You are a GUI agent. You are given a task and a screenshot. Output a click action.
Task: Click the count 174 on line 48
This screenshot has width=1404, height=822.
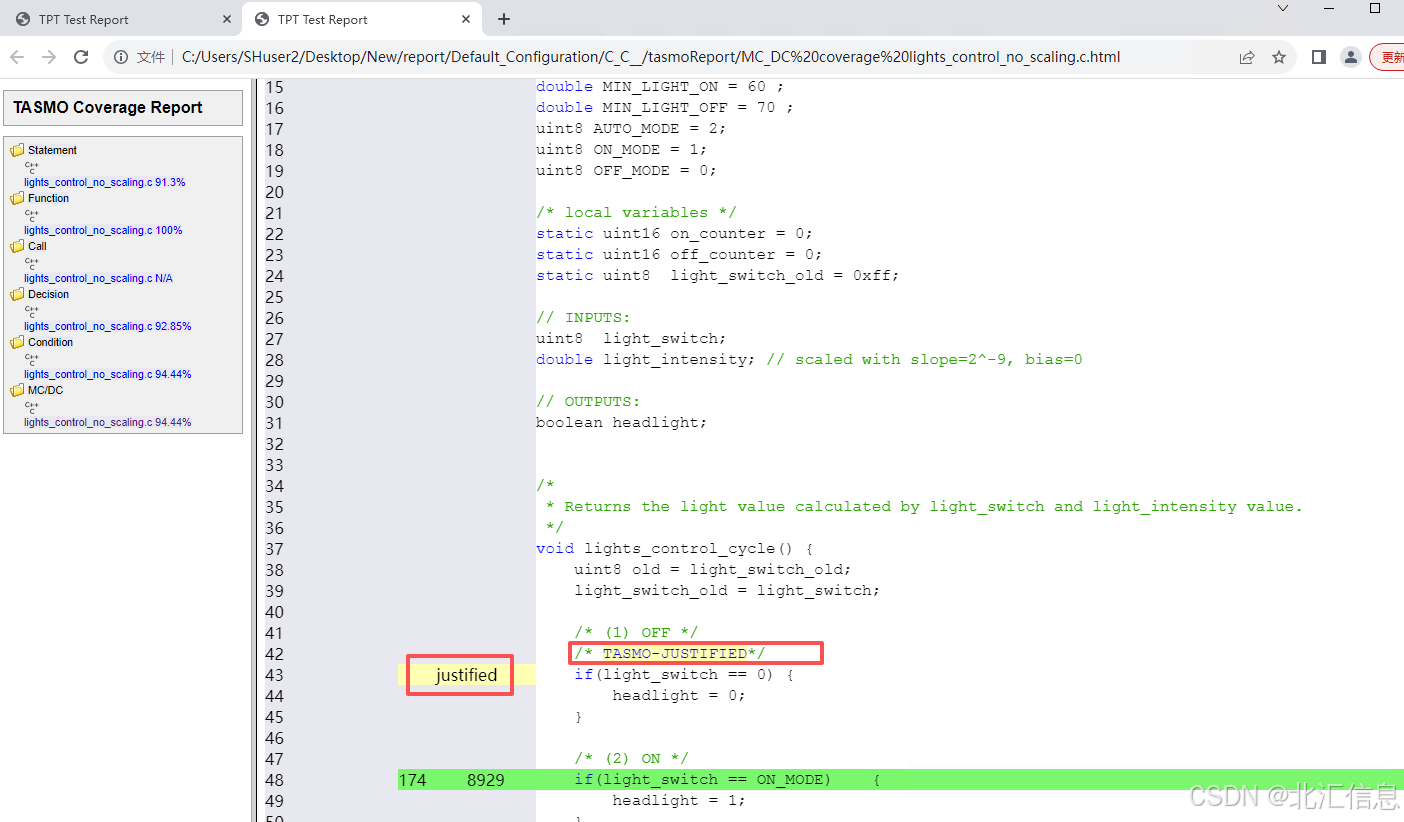(x=413, y=780)
